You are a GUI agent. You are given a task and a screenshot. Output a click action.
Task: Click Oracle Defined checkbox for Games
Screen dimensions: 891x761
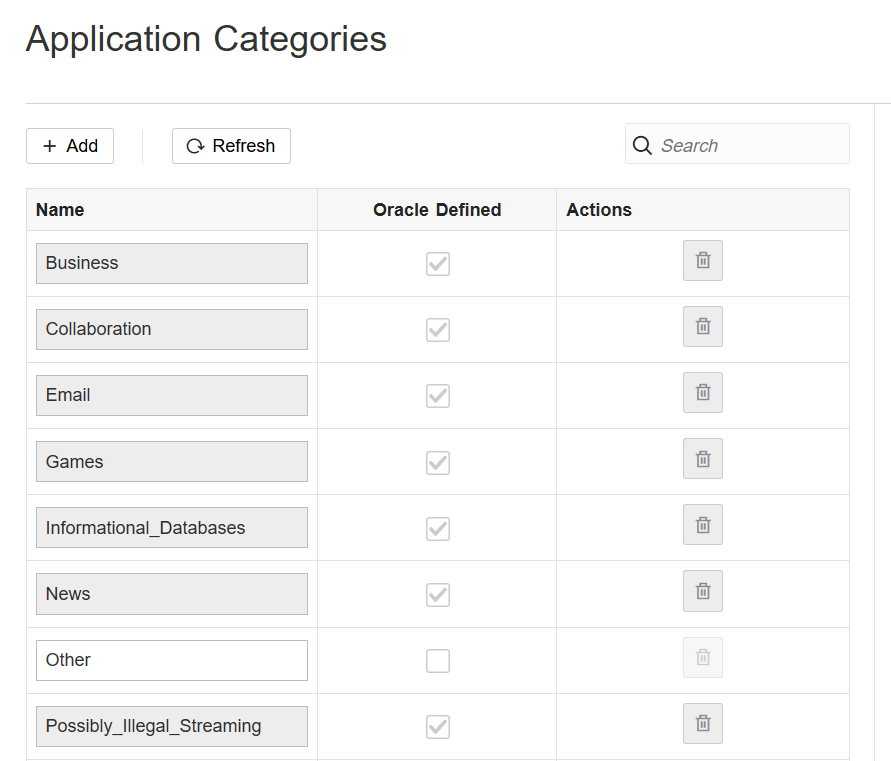click(438, 463)
